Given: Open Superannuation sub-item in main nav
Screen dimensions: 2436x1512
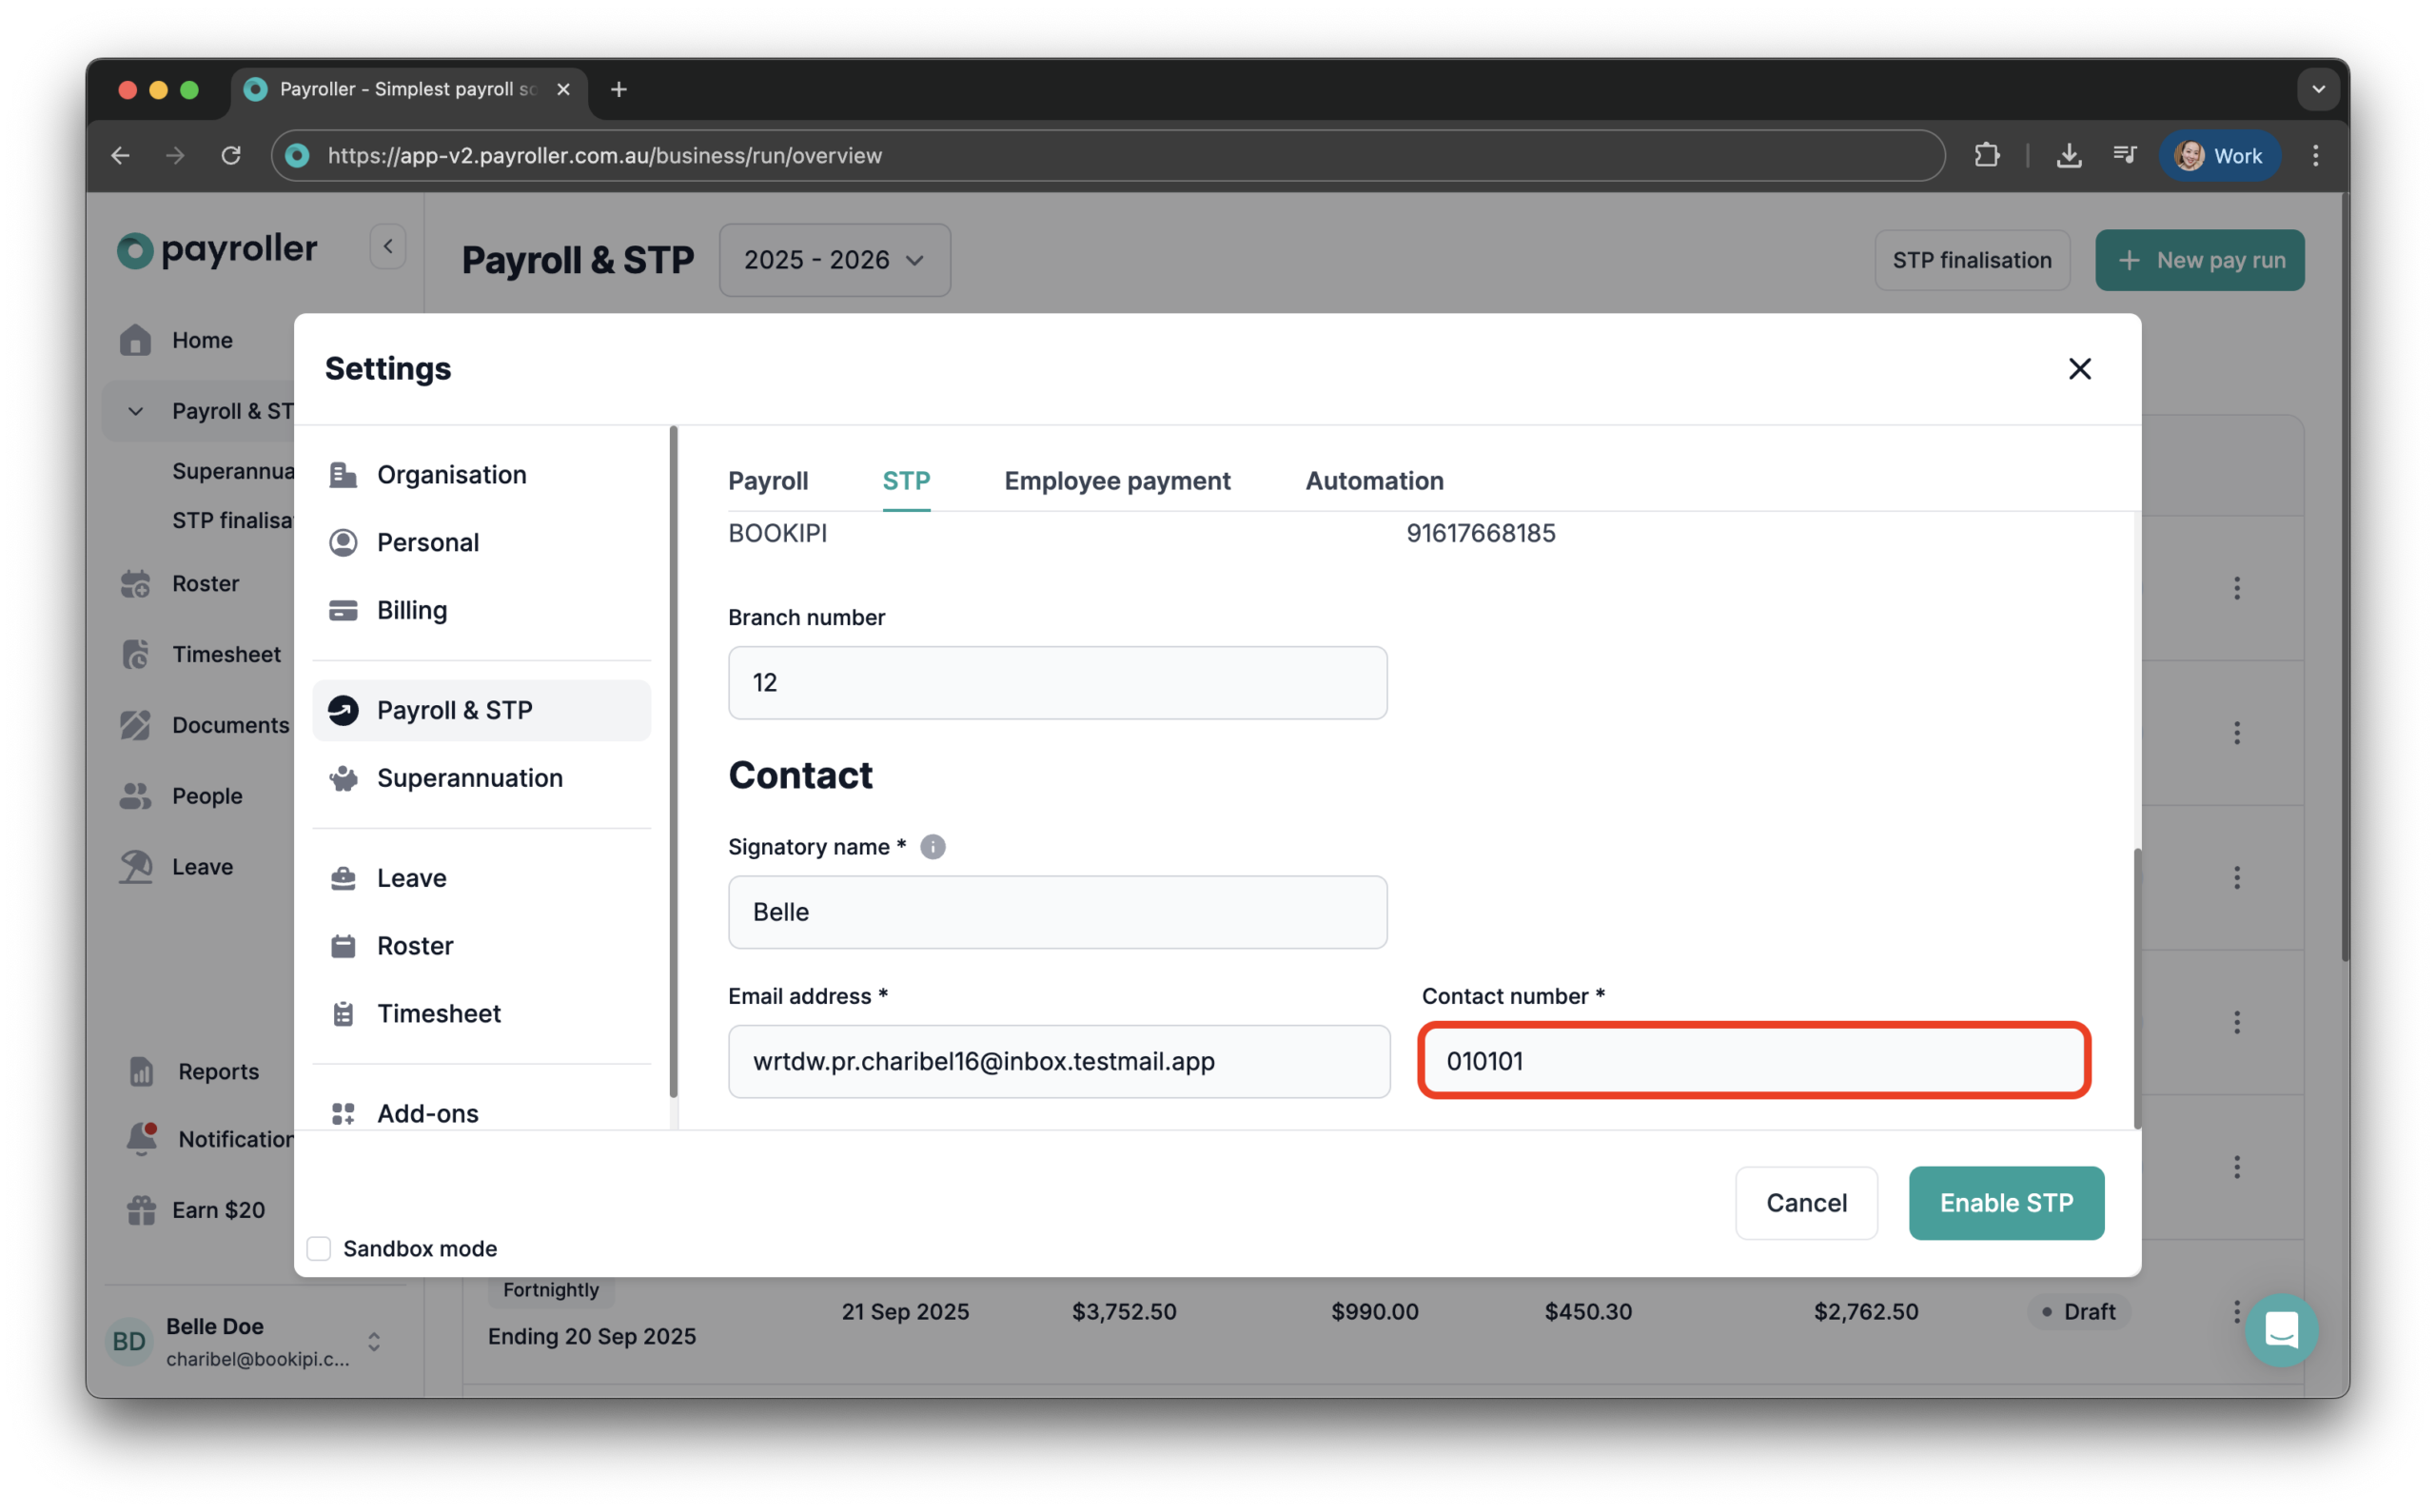Looking at the screenshot, I should pyautogui.click(x=233, y=471).
